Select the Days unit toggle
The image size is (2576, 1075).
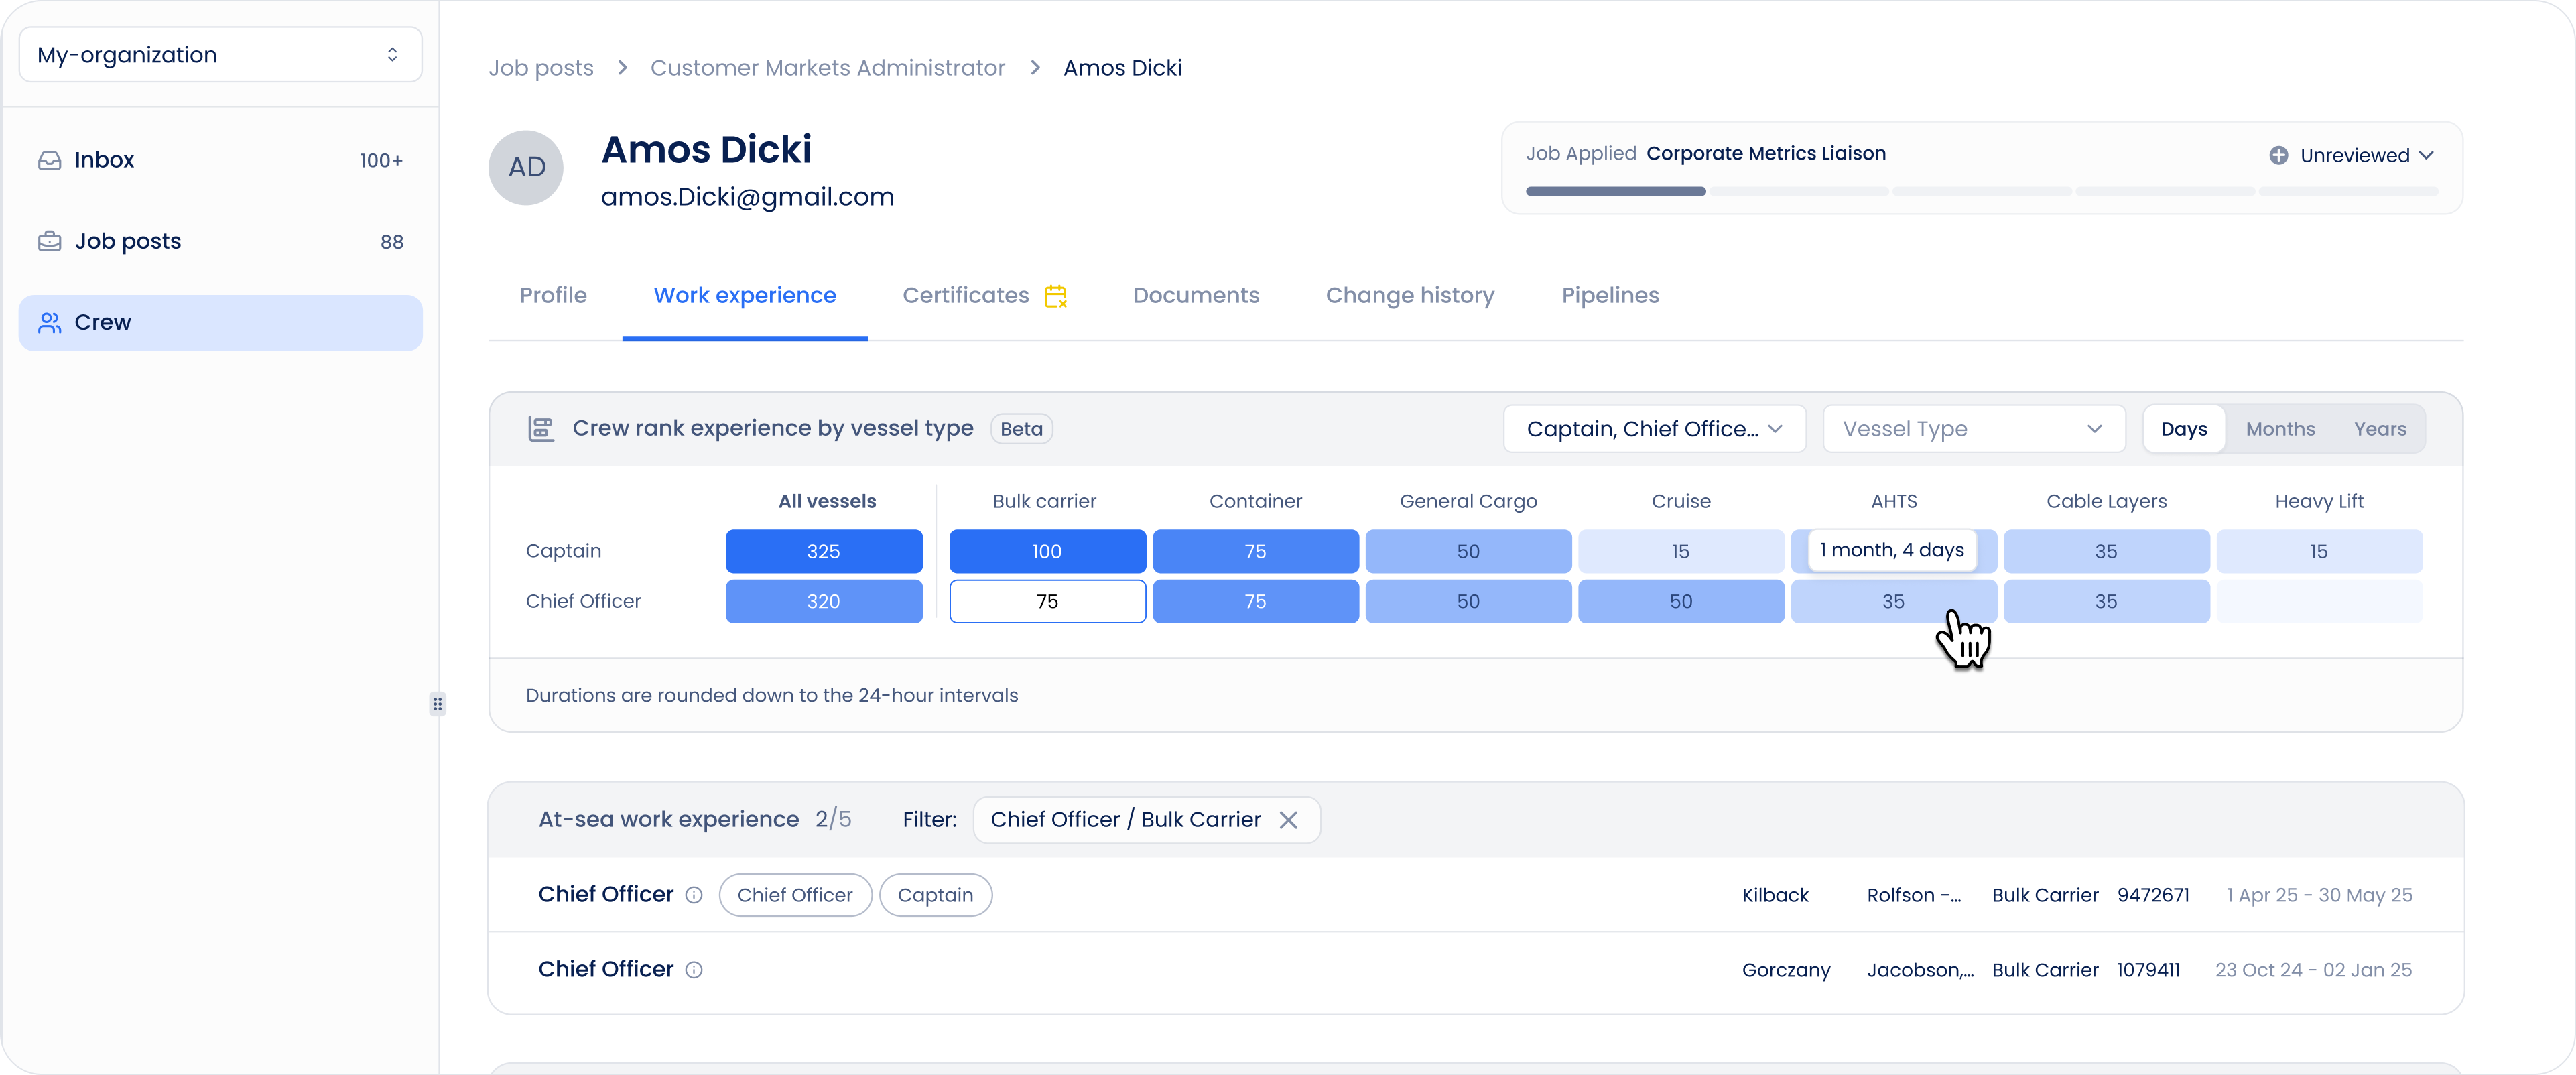pos(2184,429)
